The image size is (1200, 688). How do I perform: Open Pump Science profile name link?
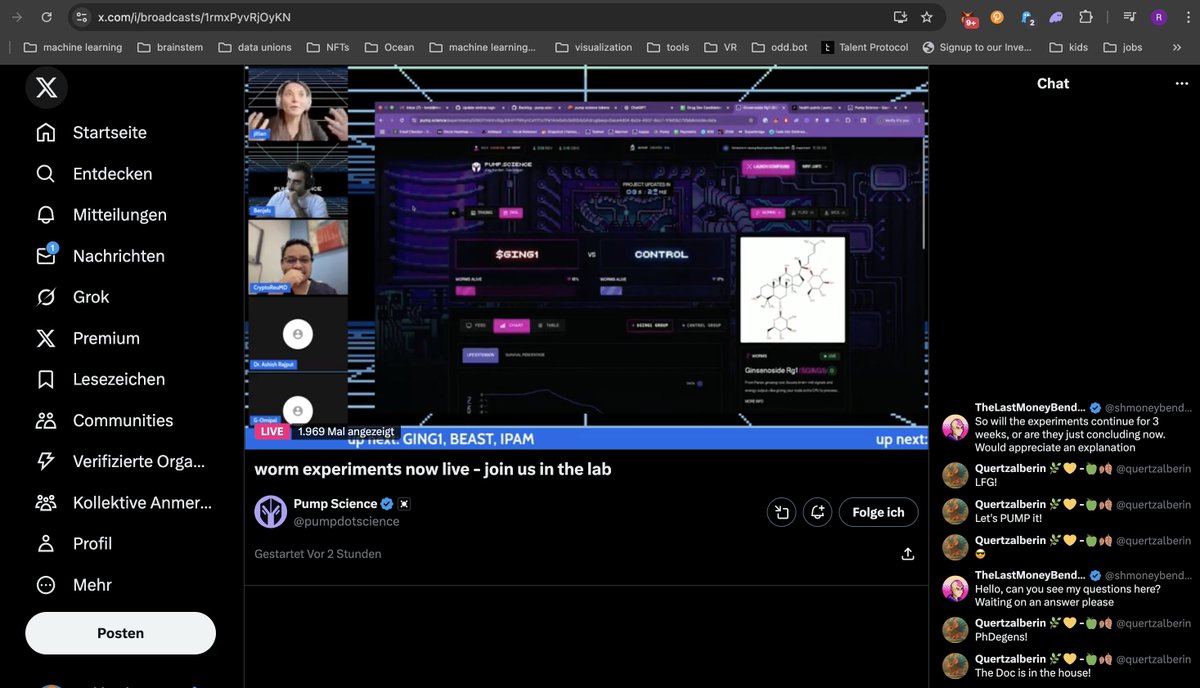pyautogui.click(x=336, y=504)
